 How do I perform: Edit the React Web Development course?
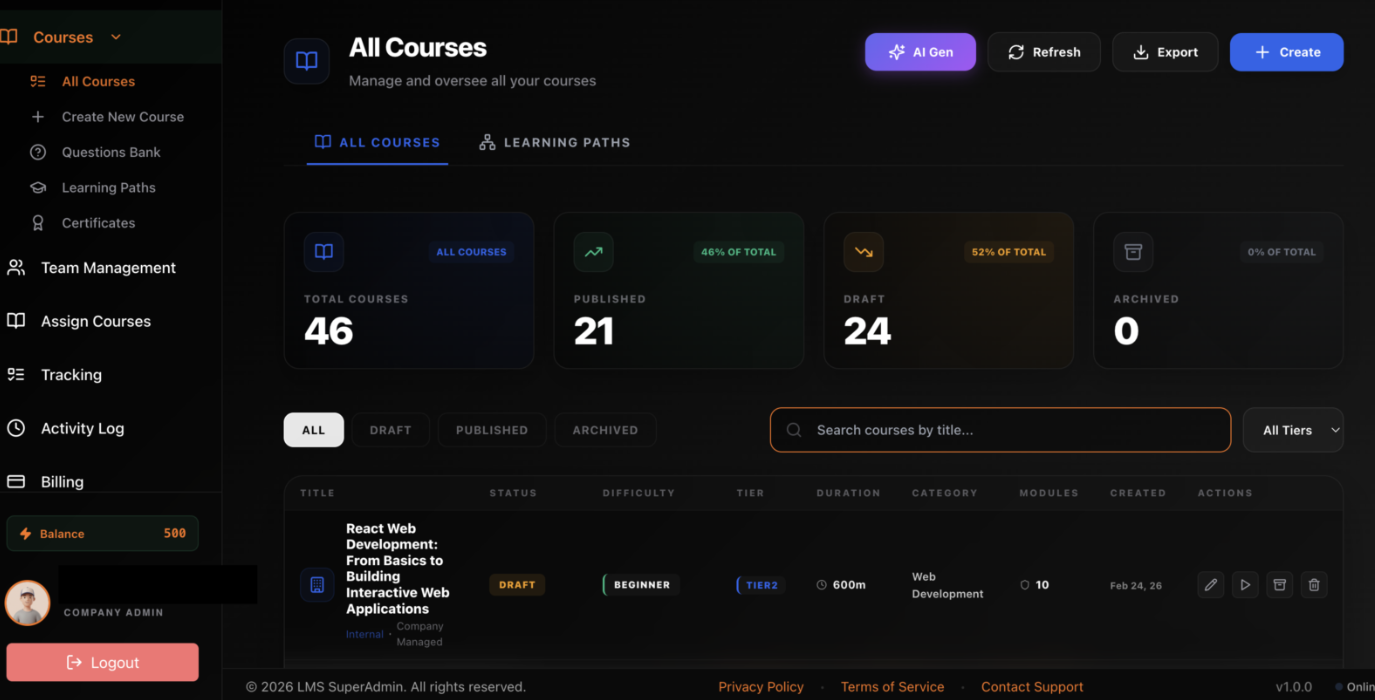1210,584
